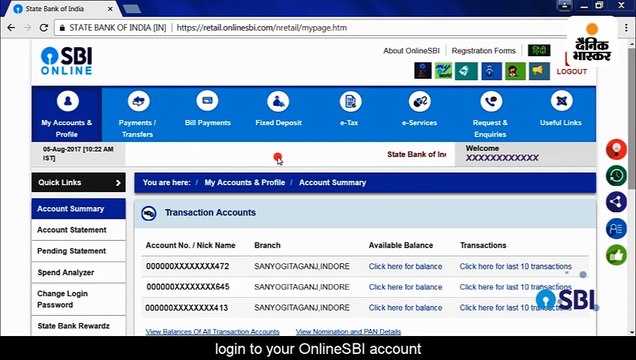Viewport: 636px width, 360px height.
Task: Click account number 000000XXXXXXXX472
Action: tap(187, 266)
